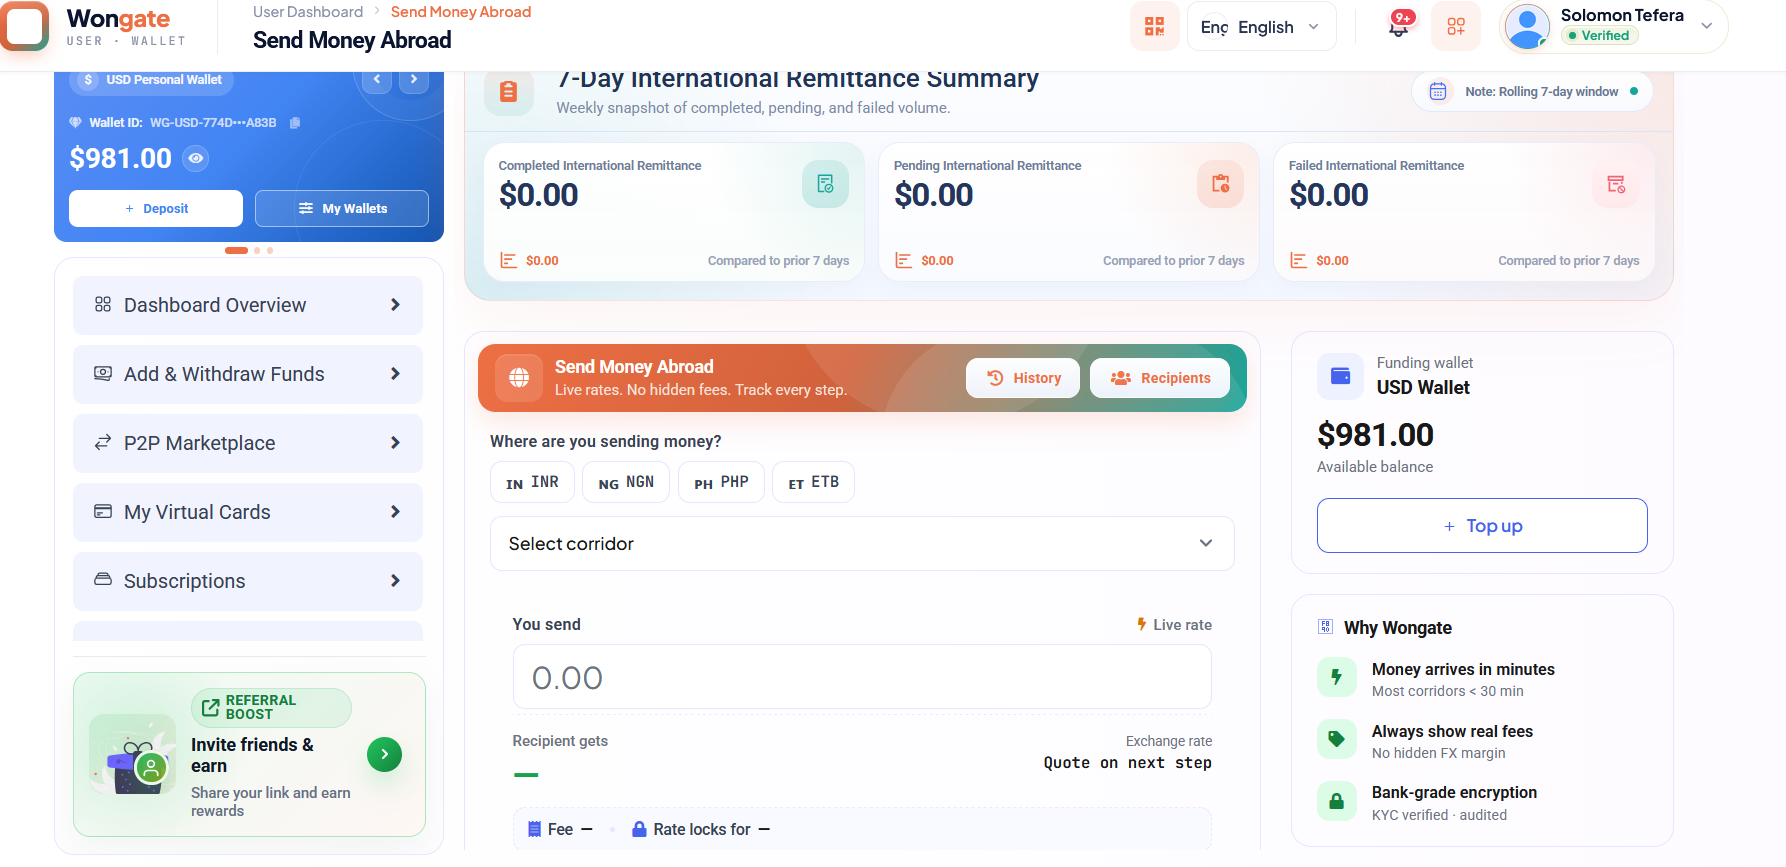Open the English language dropdown

pyautogui.click(x=1261, y=27)
